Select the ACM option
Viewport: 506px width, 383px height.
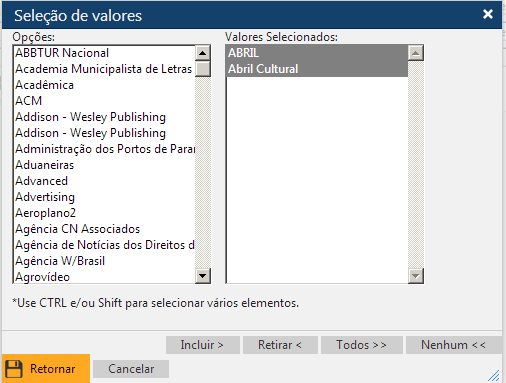104,101
